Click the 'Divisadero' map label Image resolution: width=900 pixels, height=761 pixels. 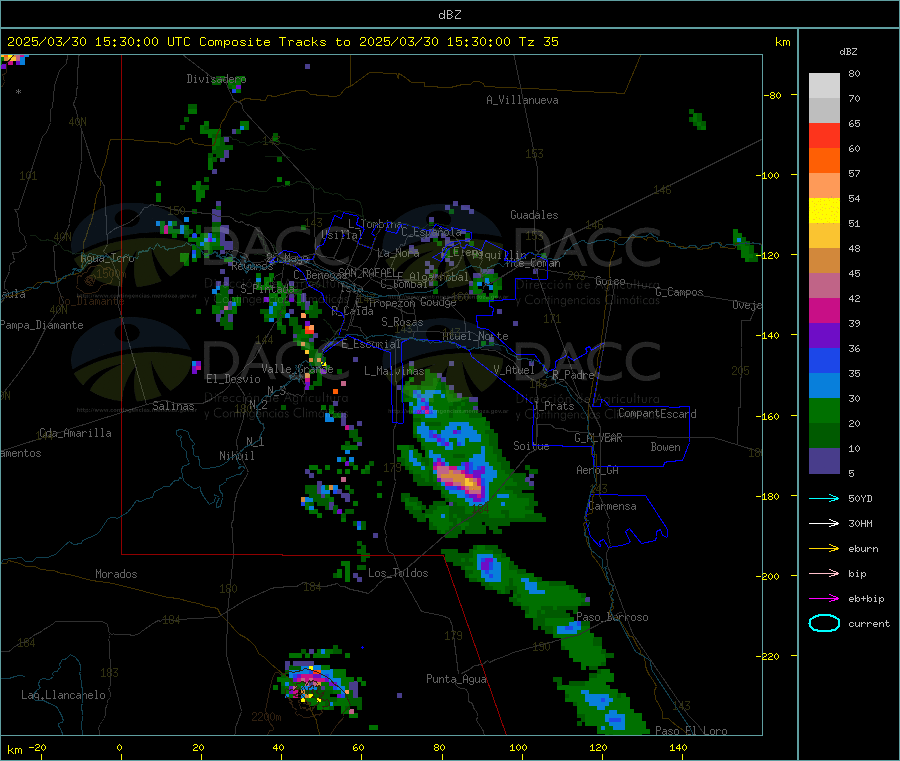click(x=216, y=79)
